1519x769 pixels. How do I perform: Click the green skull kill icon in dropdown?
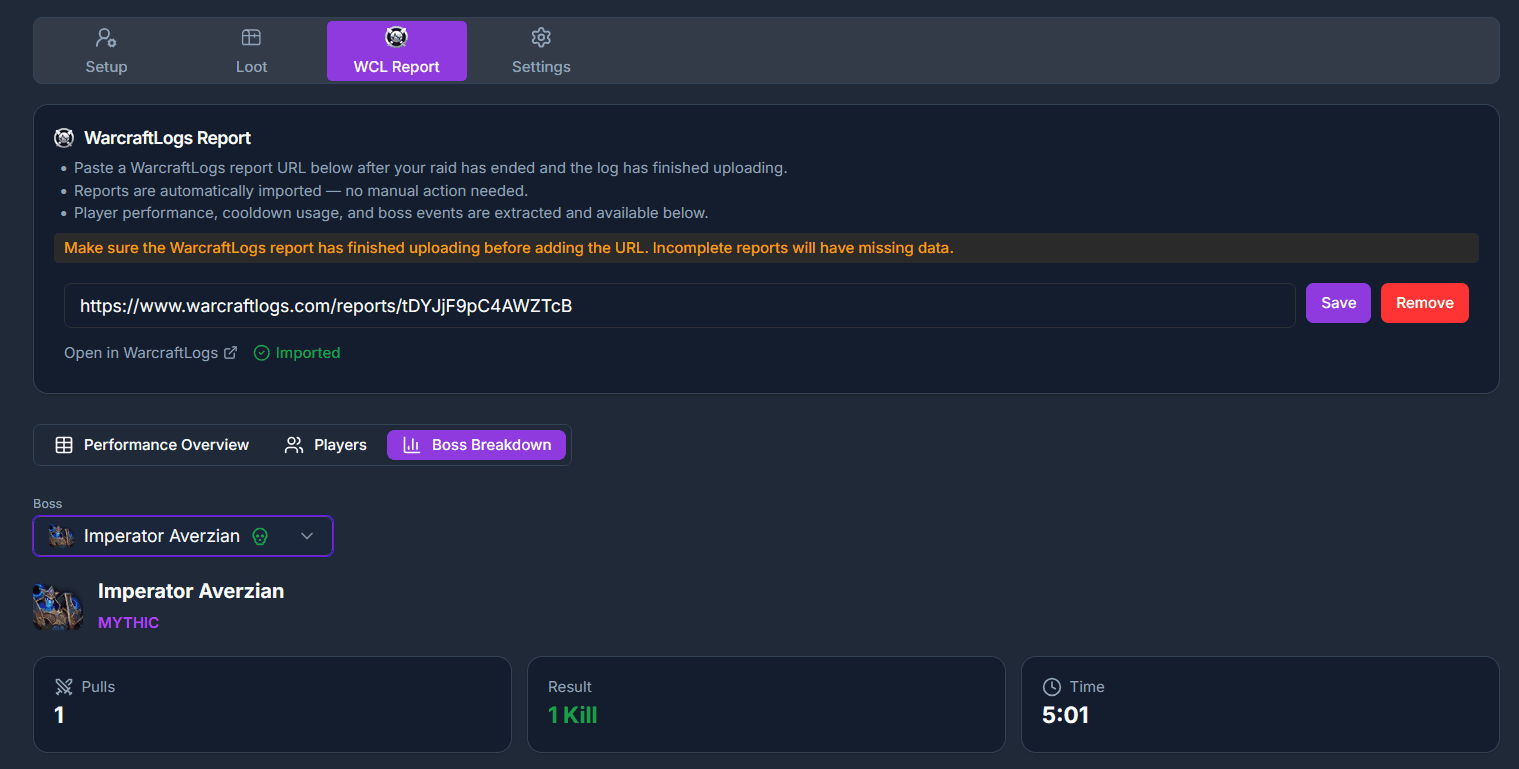[260, 537]
